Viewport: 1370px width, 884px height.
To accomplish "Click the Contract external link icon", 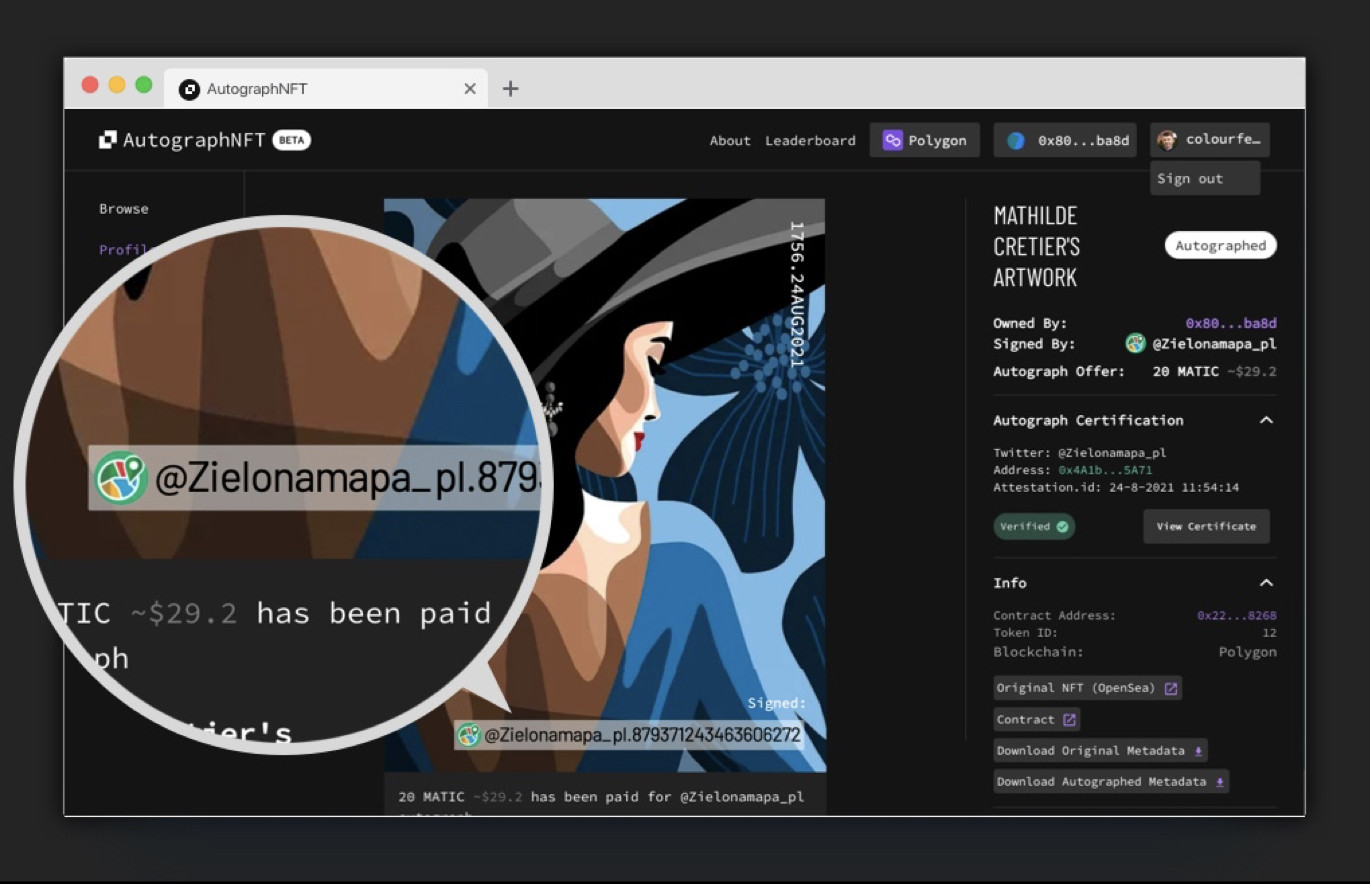I will click(x=1069, y=720).
